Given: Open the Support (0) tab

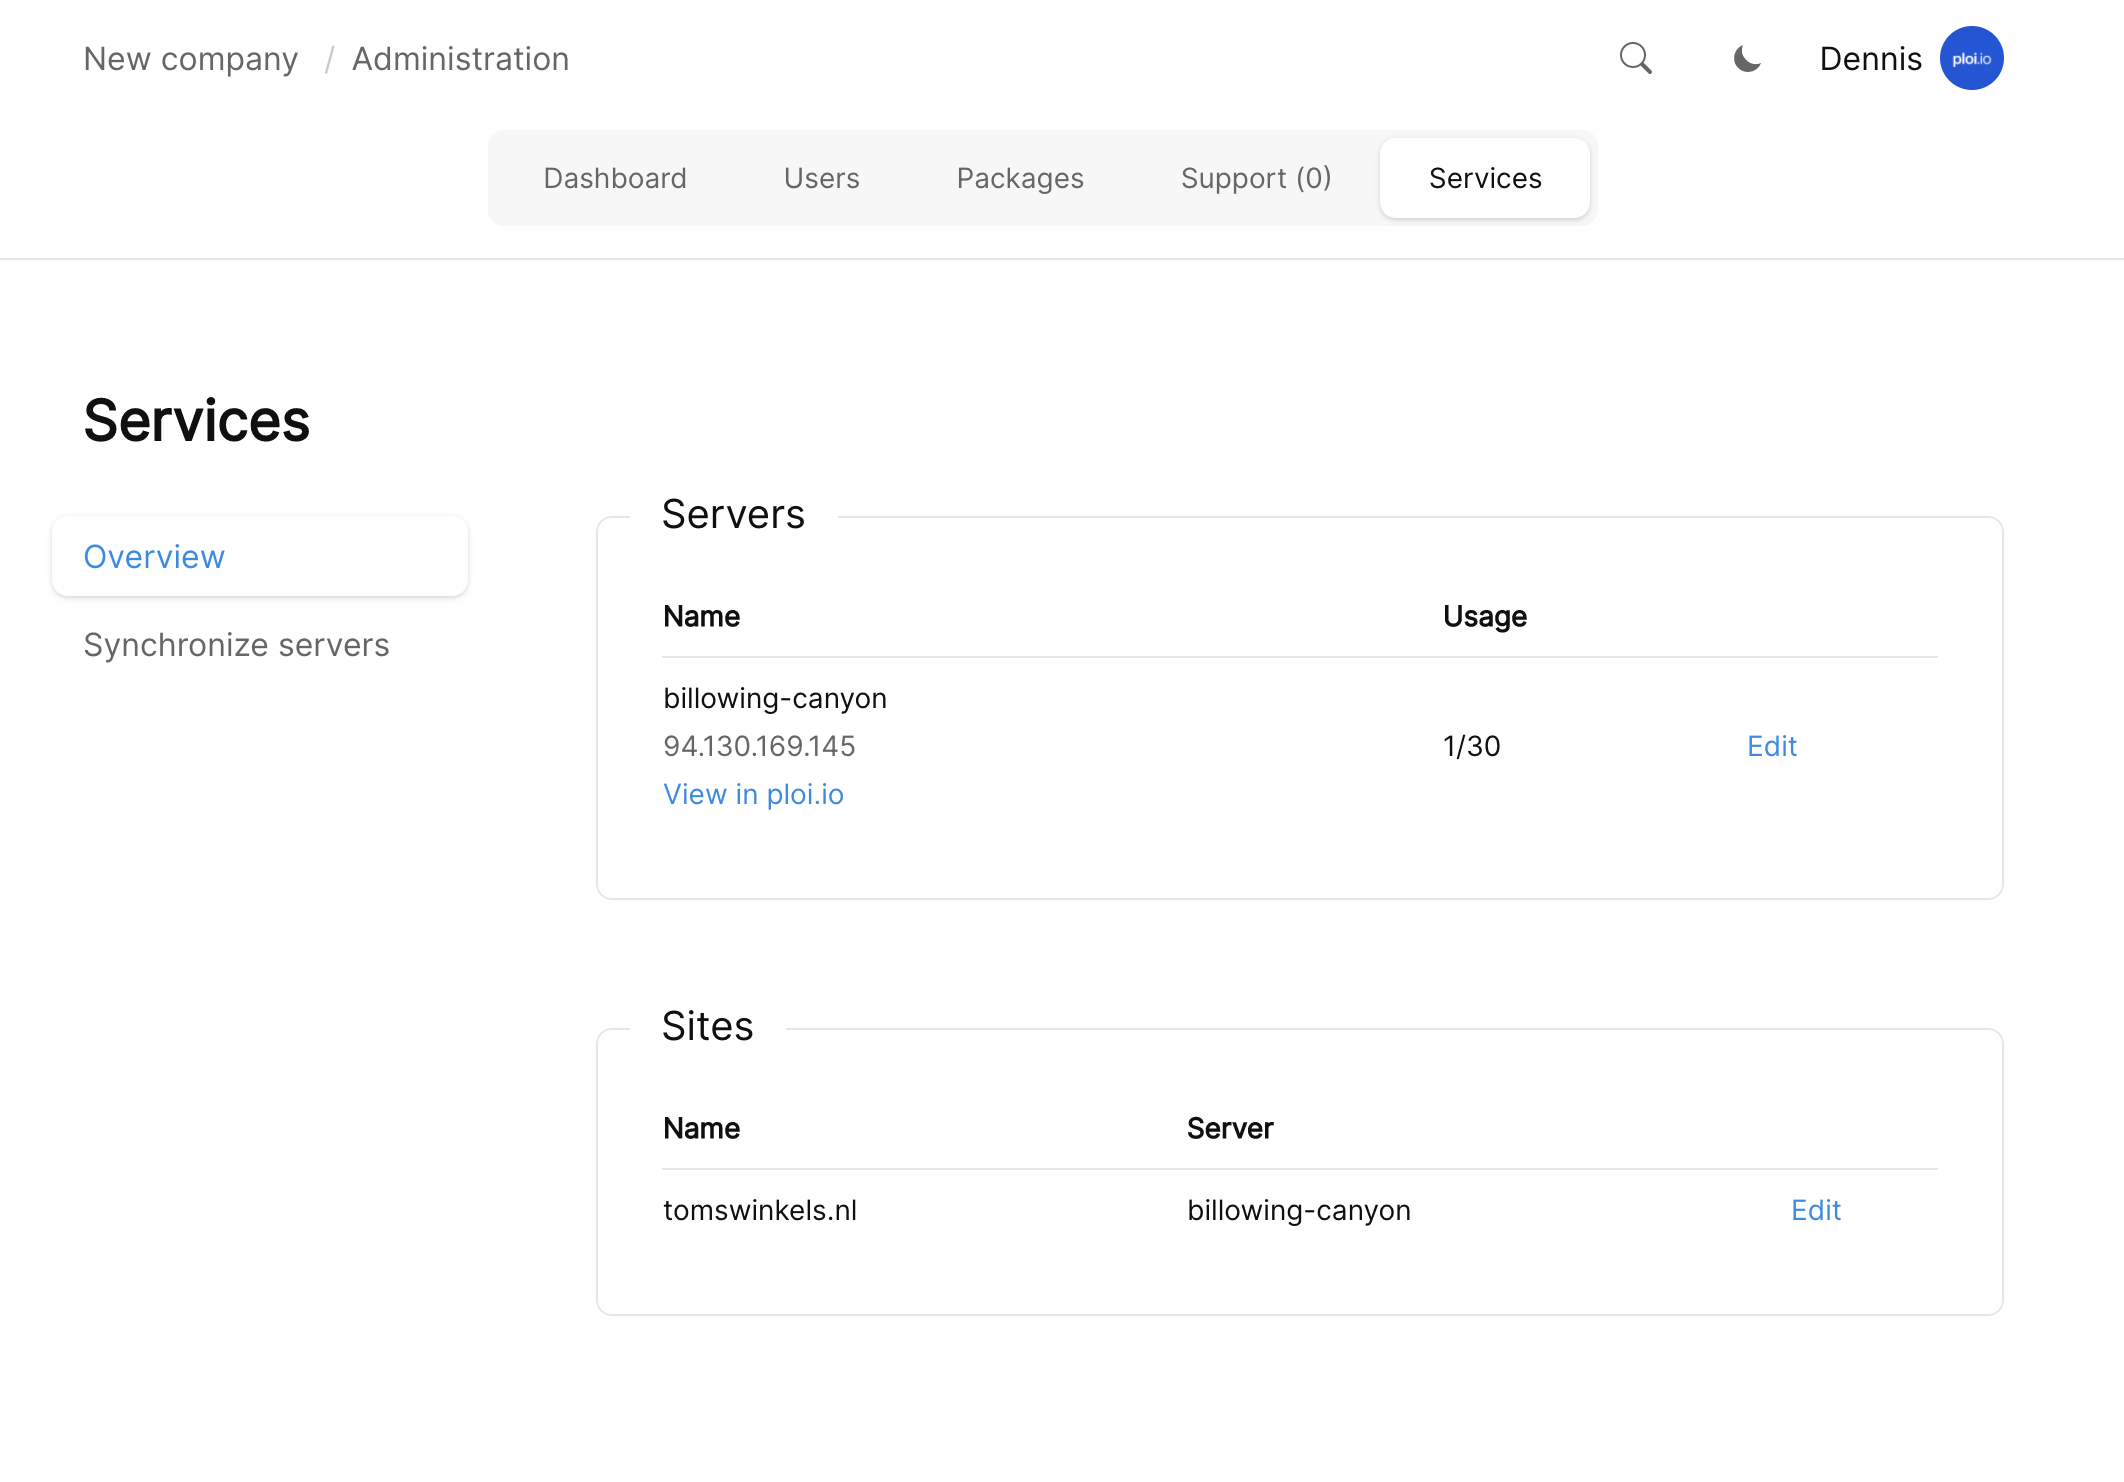Looking at the screenshot, I should pyautogui.click(x=1256, y=178).
